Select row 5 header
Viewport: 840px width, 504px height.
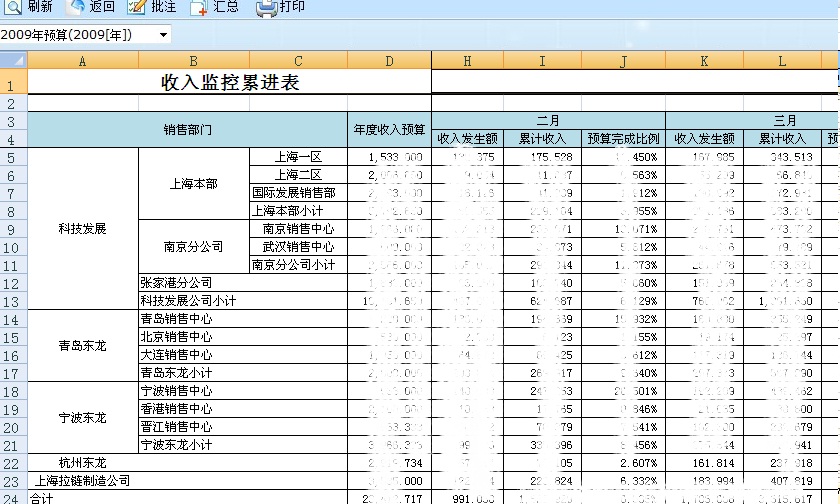pos(13,157)
